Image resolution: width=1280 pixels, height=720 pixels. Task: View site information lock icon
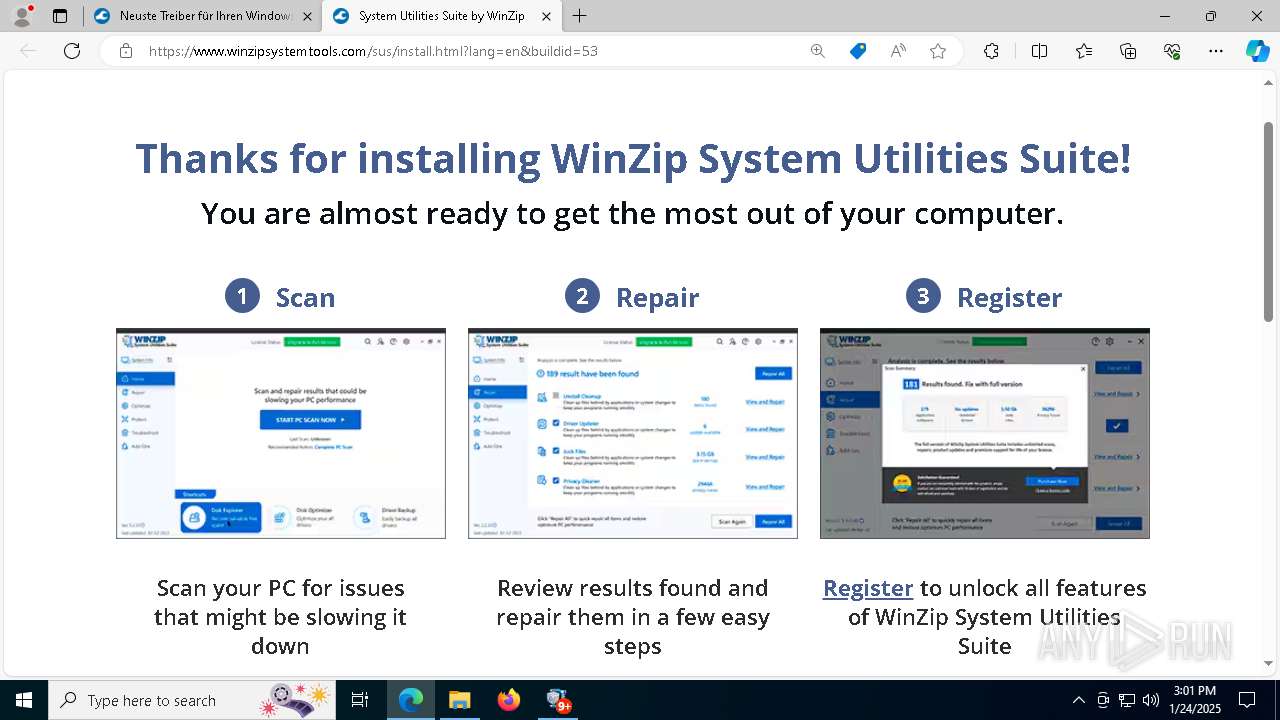126,51
